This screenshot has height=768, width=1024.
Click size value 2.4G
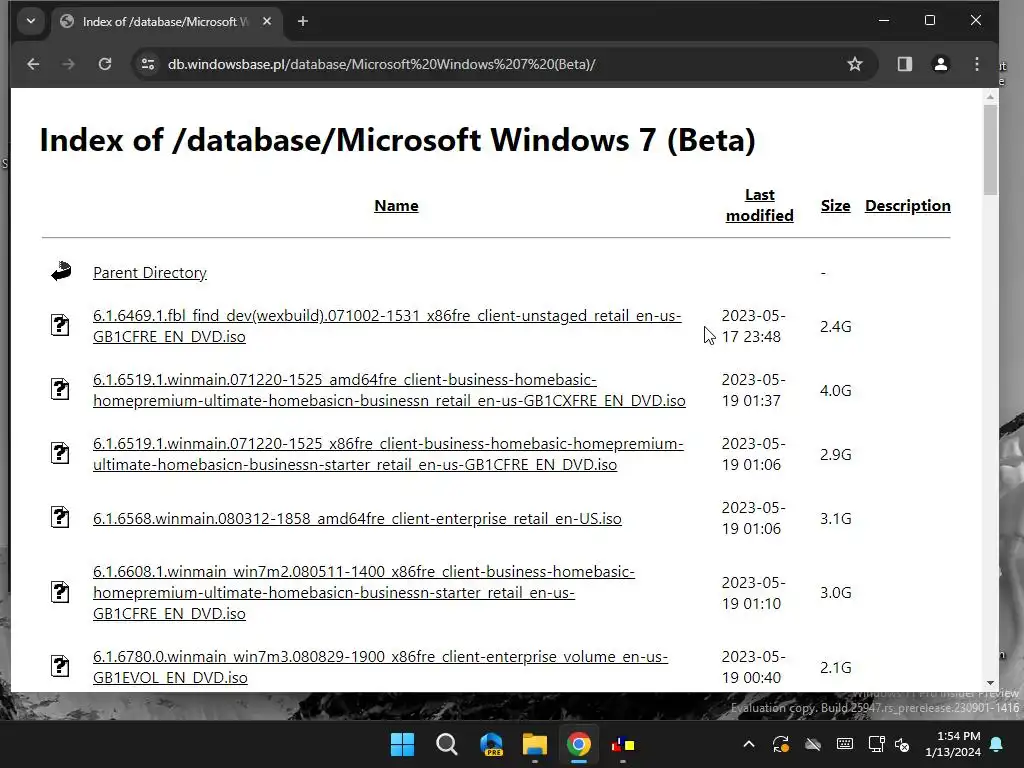coord(835,327)
